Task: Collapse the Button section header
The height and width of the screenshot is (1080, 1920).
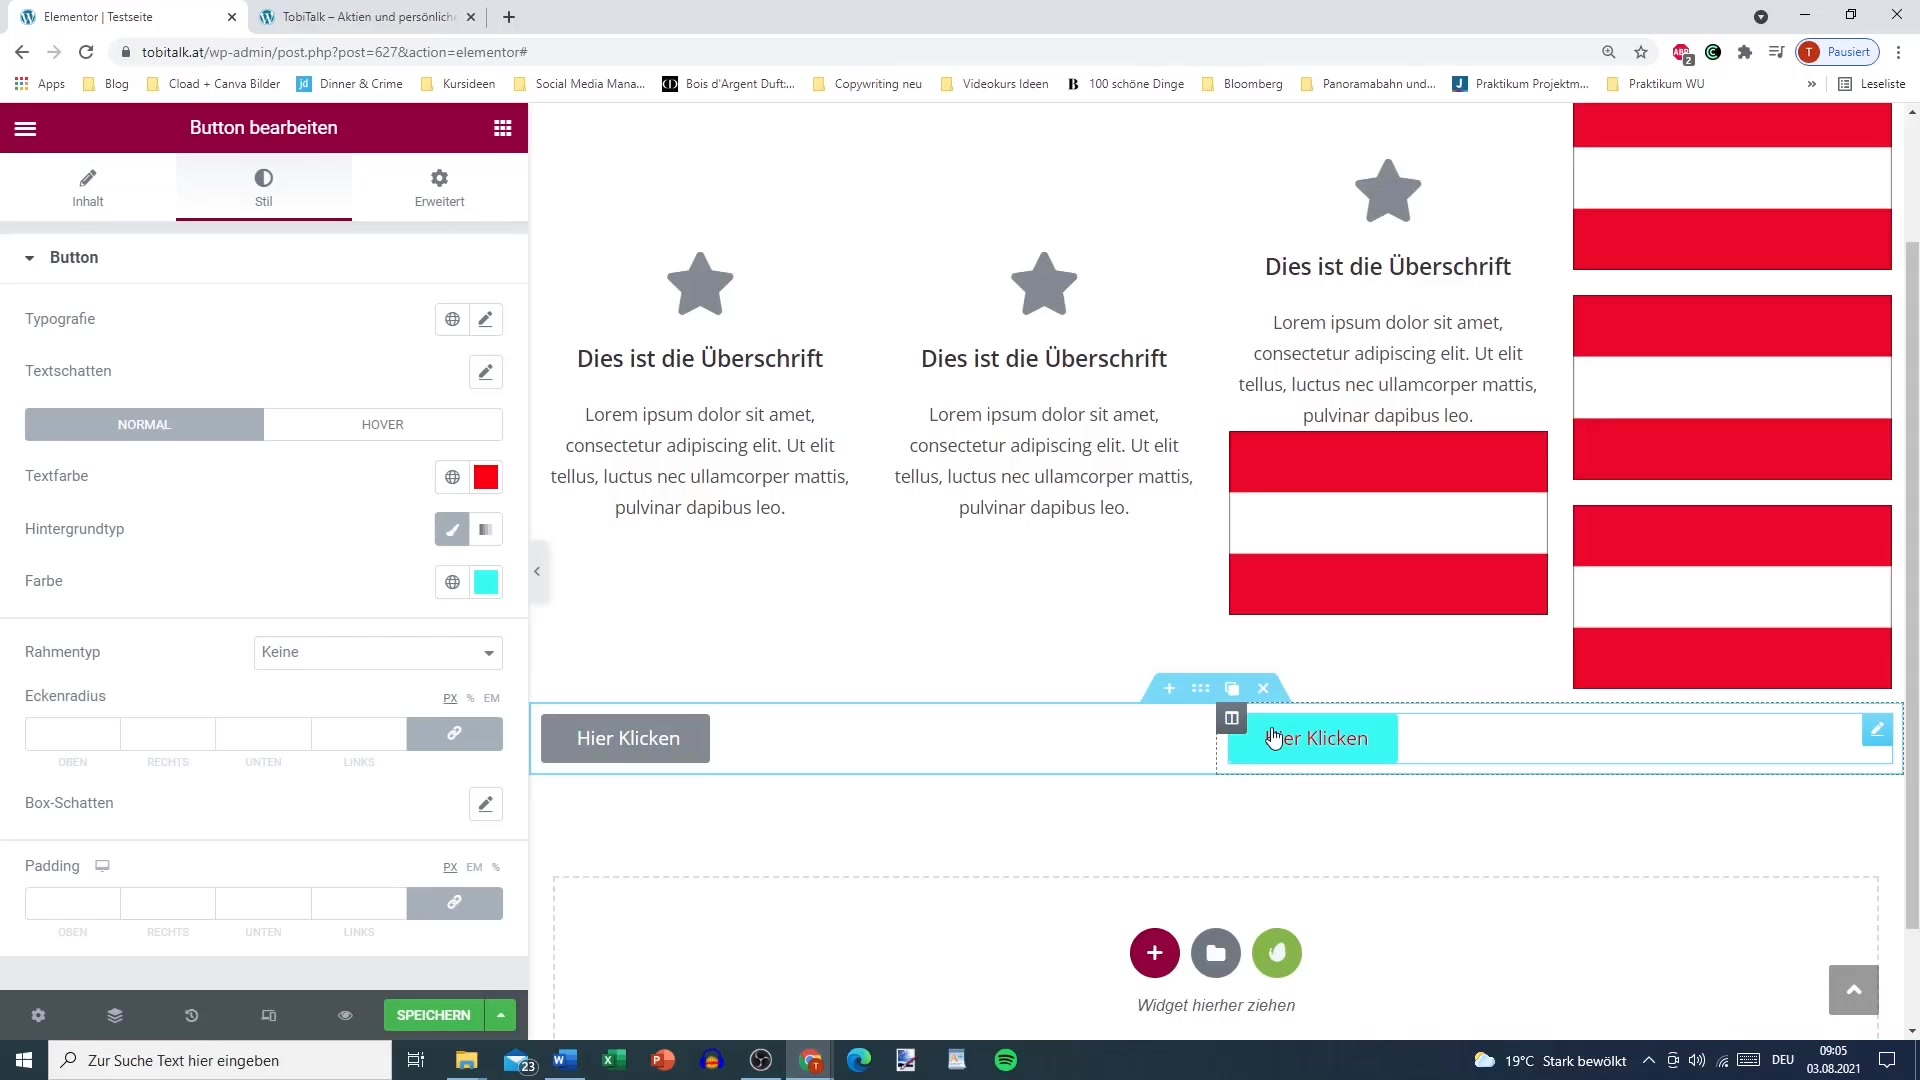Action: [264, 257]
